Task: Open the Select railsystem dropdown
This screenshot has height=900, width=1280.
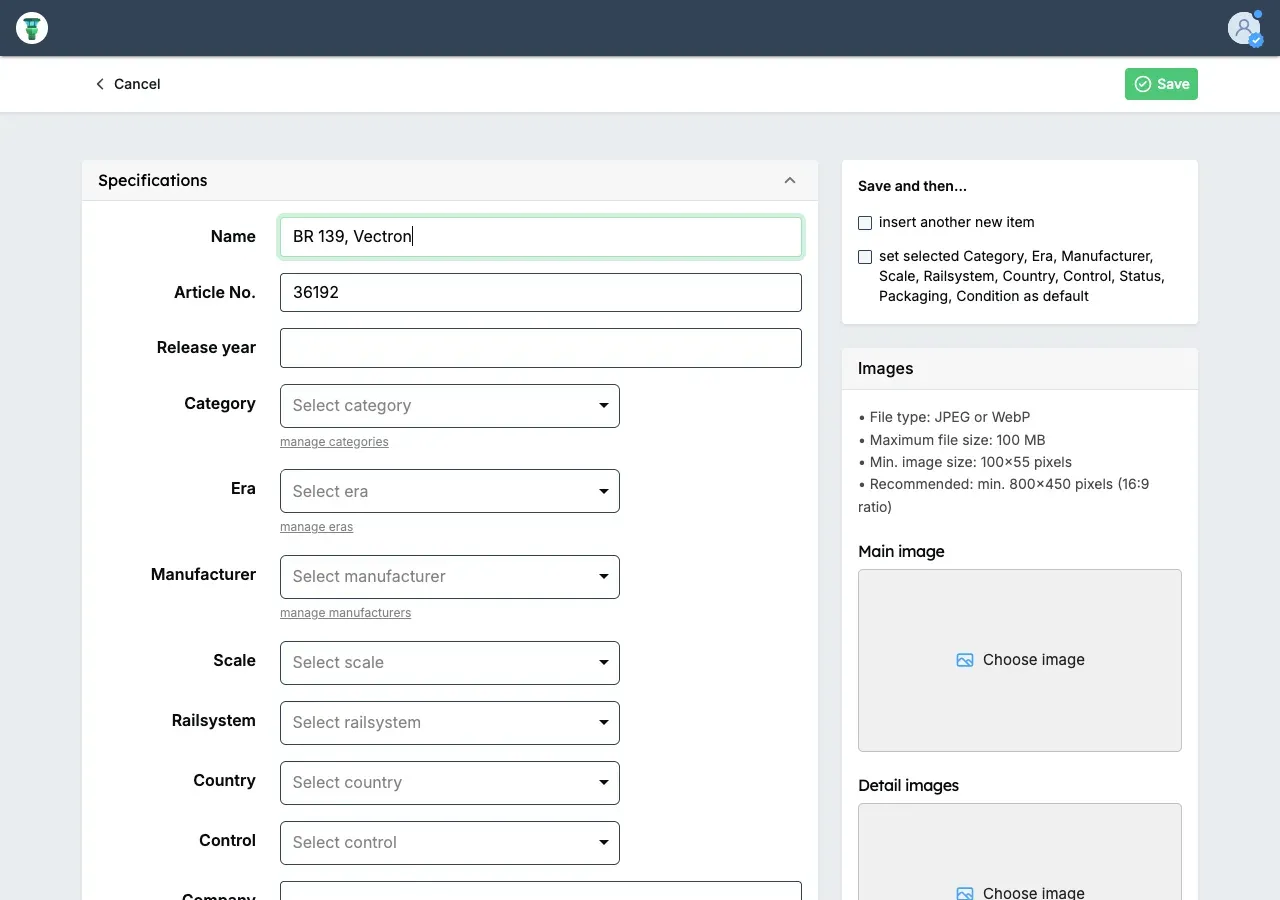Action: [x=450, y=723]
